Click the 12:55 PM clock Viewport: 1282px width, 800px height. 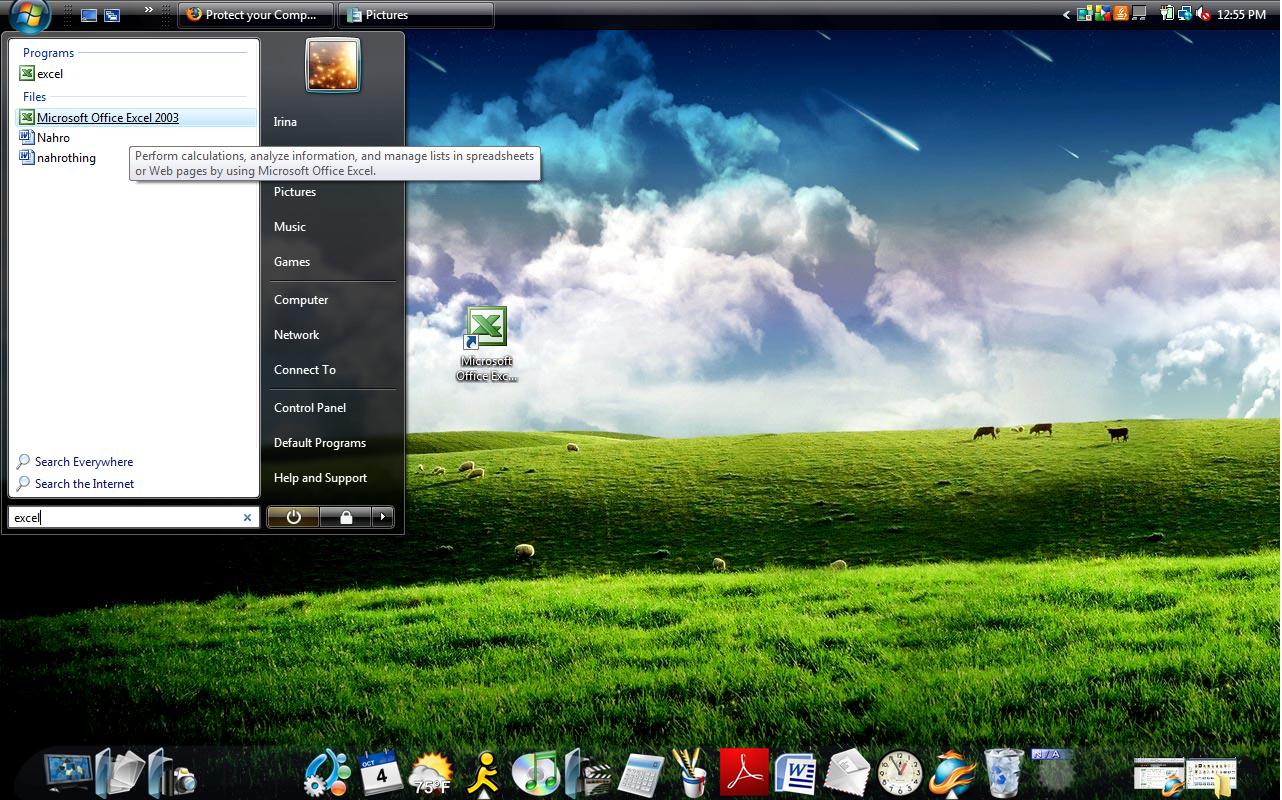1242,15
